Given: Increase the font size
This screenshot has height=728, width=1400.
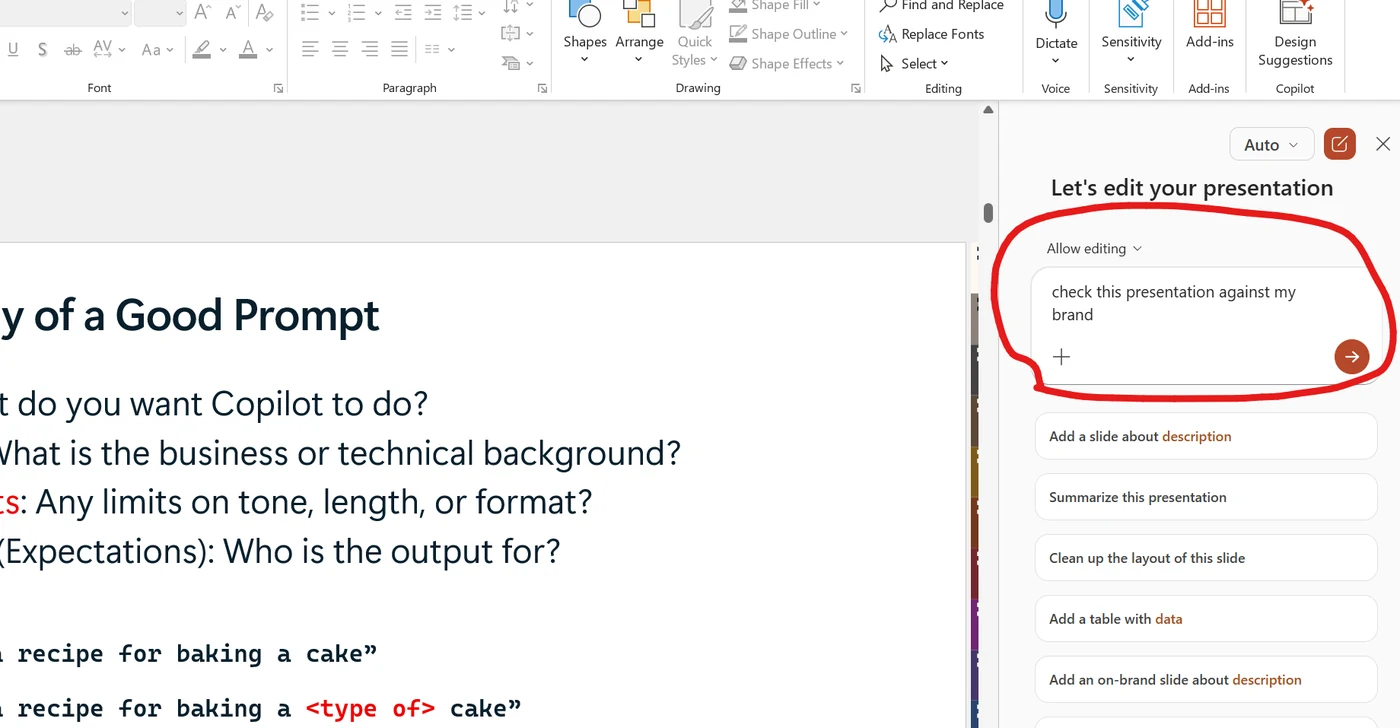Looking at the screenshot, I should pos(203,13).
